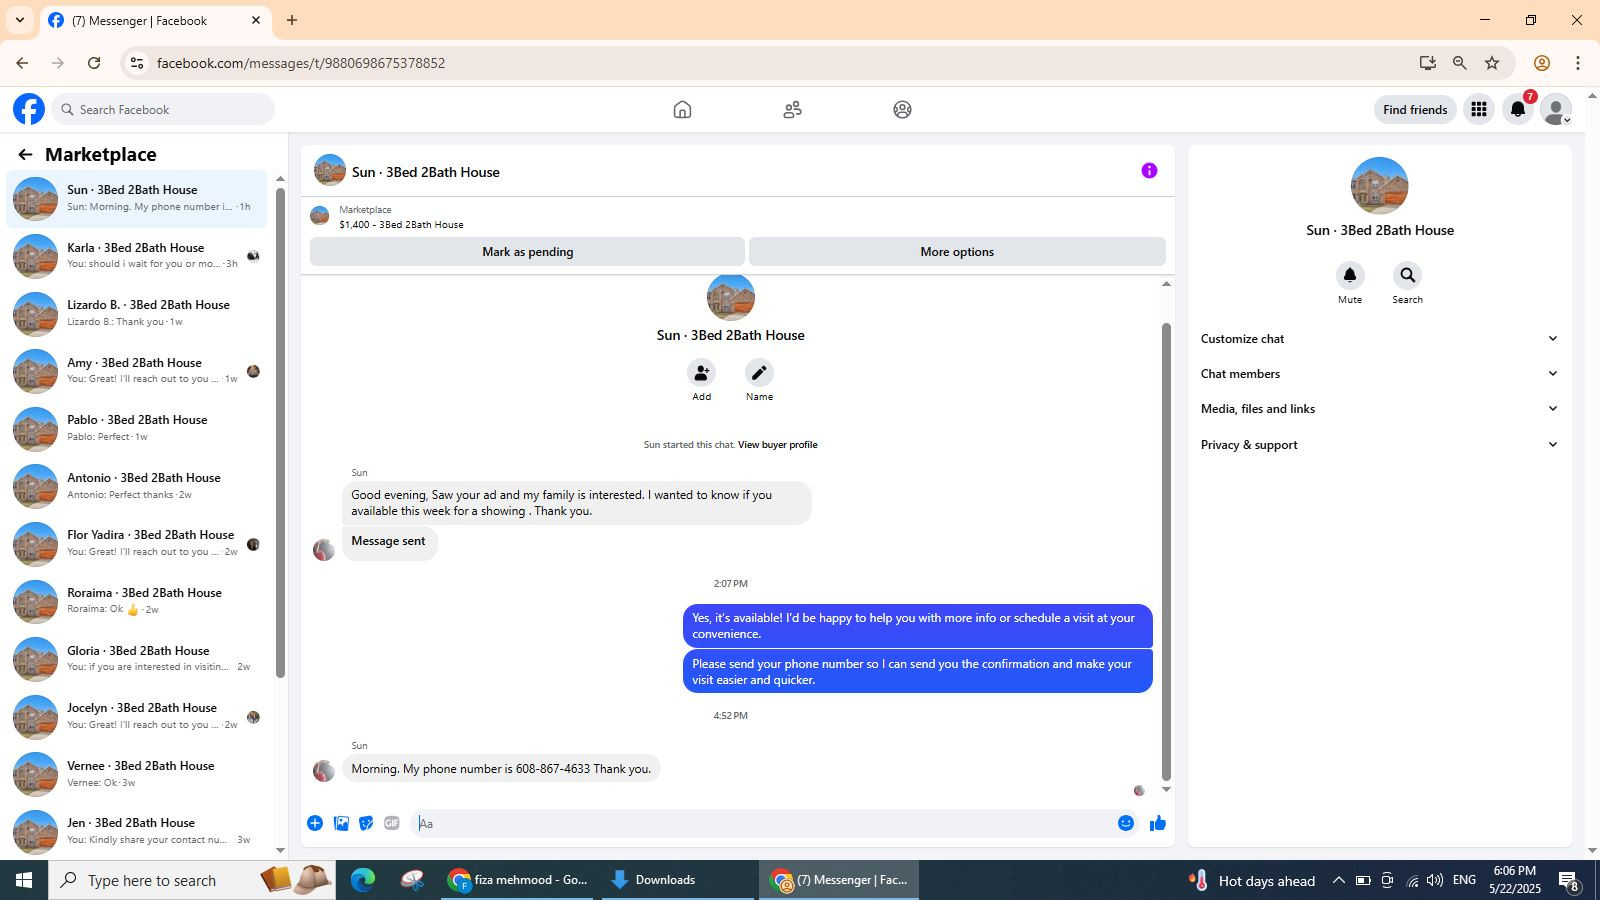
Task: Expand Customize chat section
Action: pyautogui.click(x=1379, y=339)
